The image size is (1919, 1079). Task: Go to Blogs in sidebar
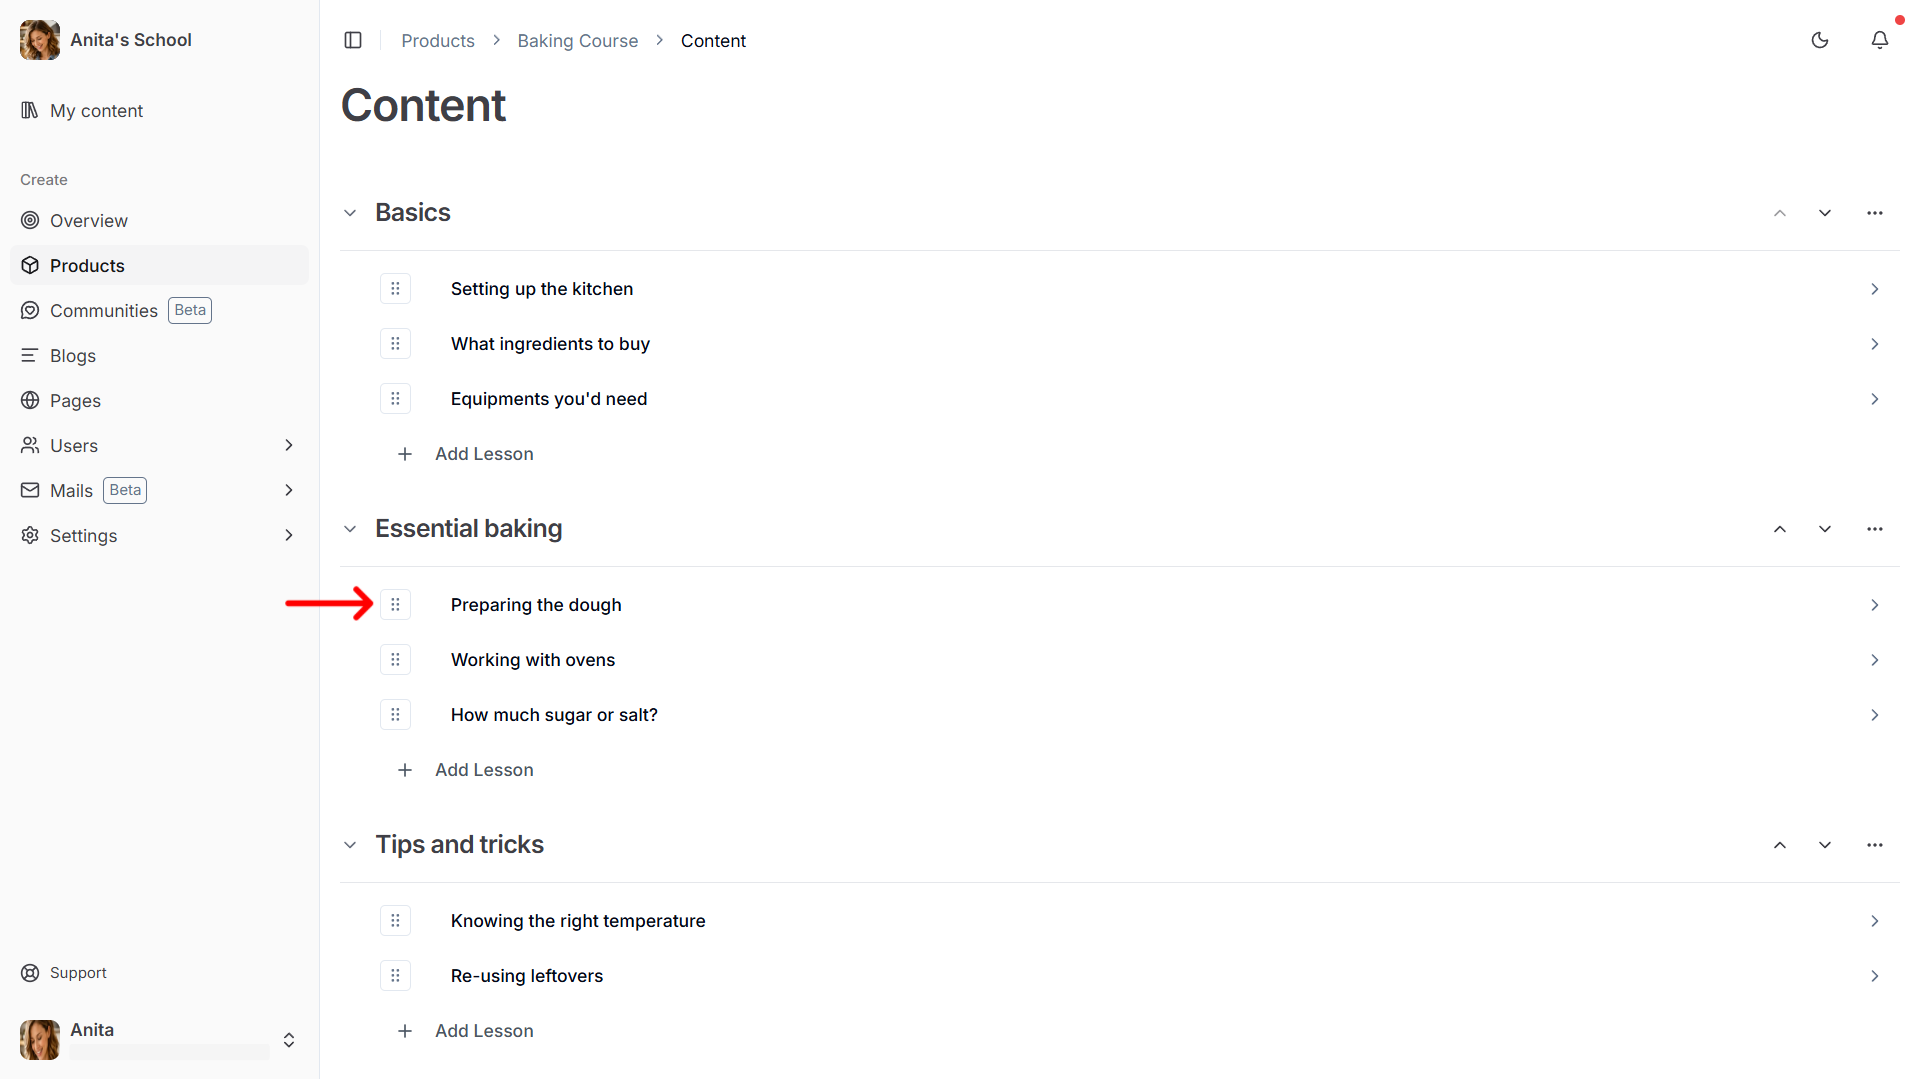(x=73, y=355)
